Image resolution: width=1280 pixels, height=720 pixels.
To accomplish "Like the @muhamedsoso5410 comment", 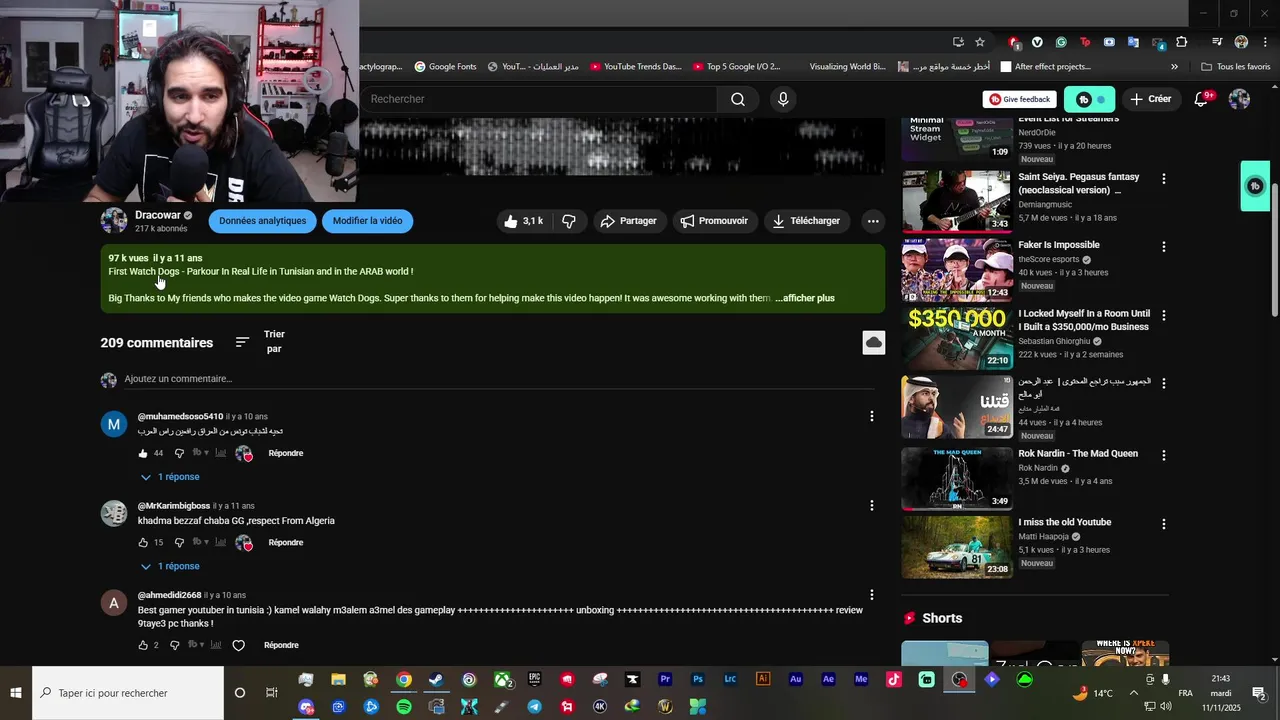I will point(143,453).
